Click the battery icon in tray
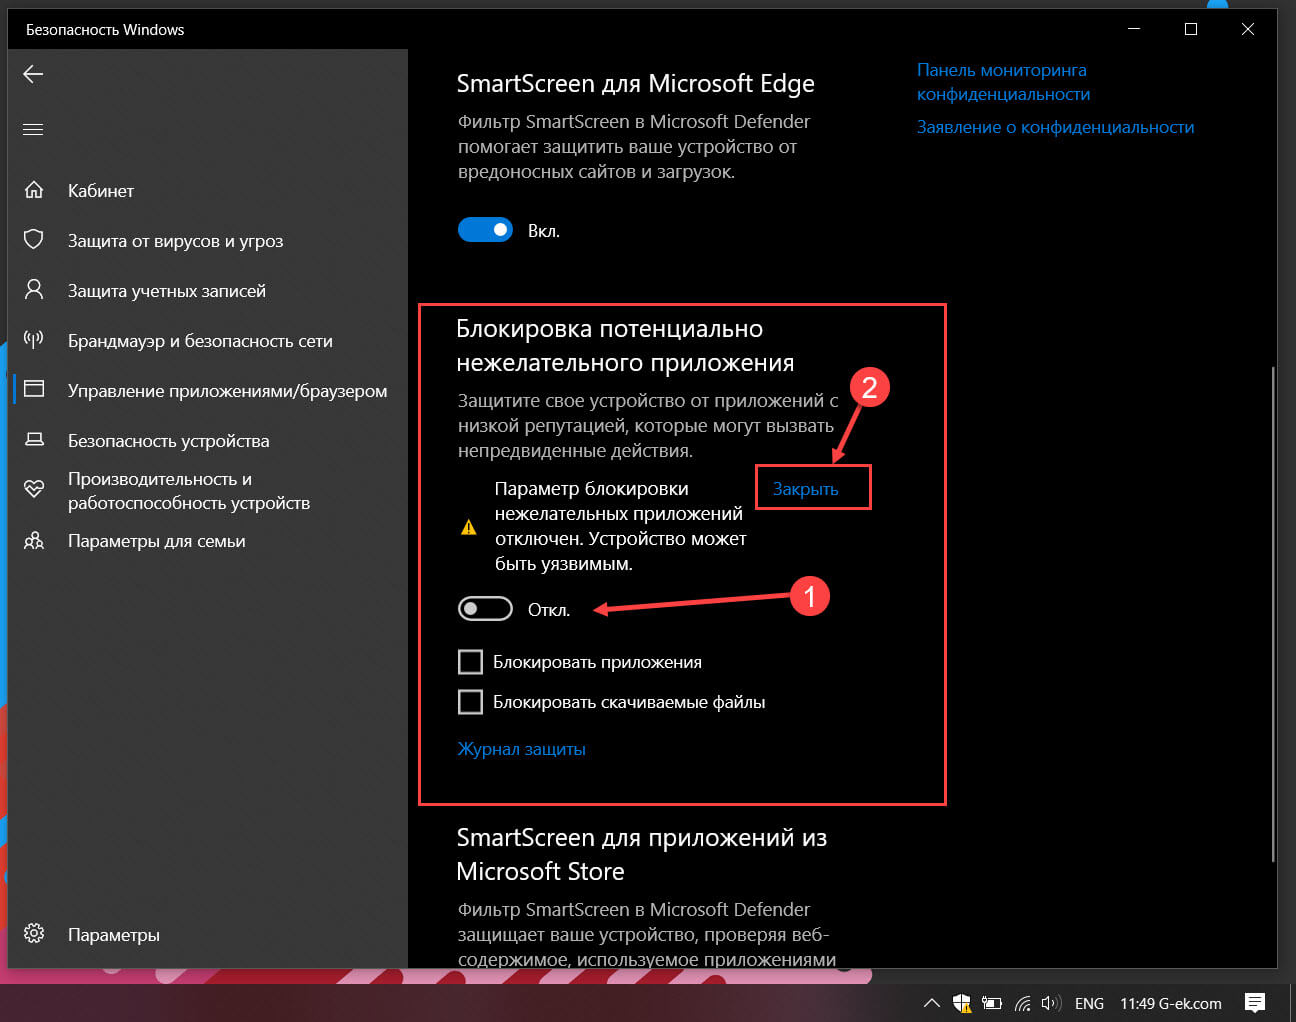The image size is (1296, 1022). point(992,1003)
